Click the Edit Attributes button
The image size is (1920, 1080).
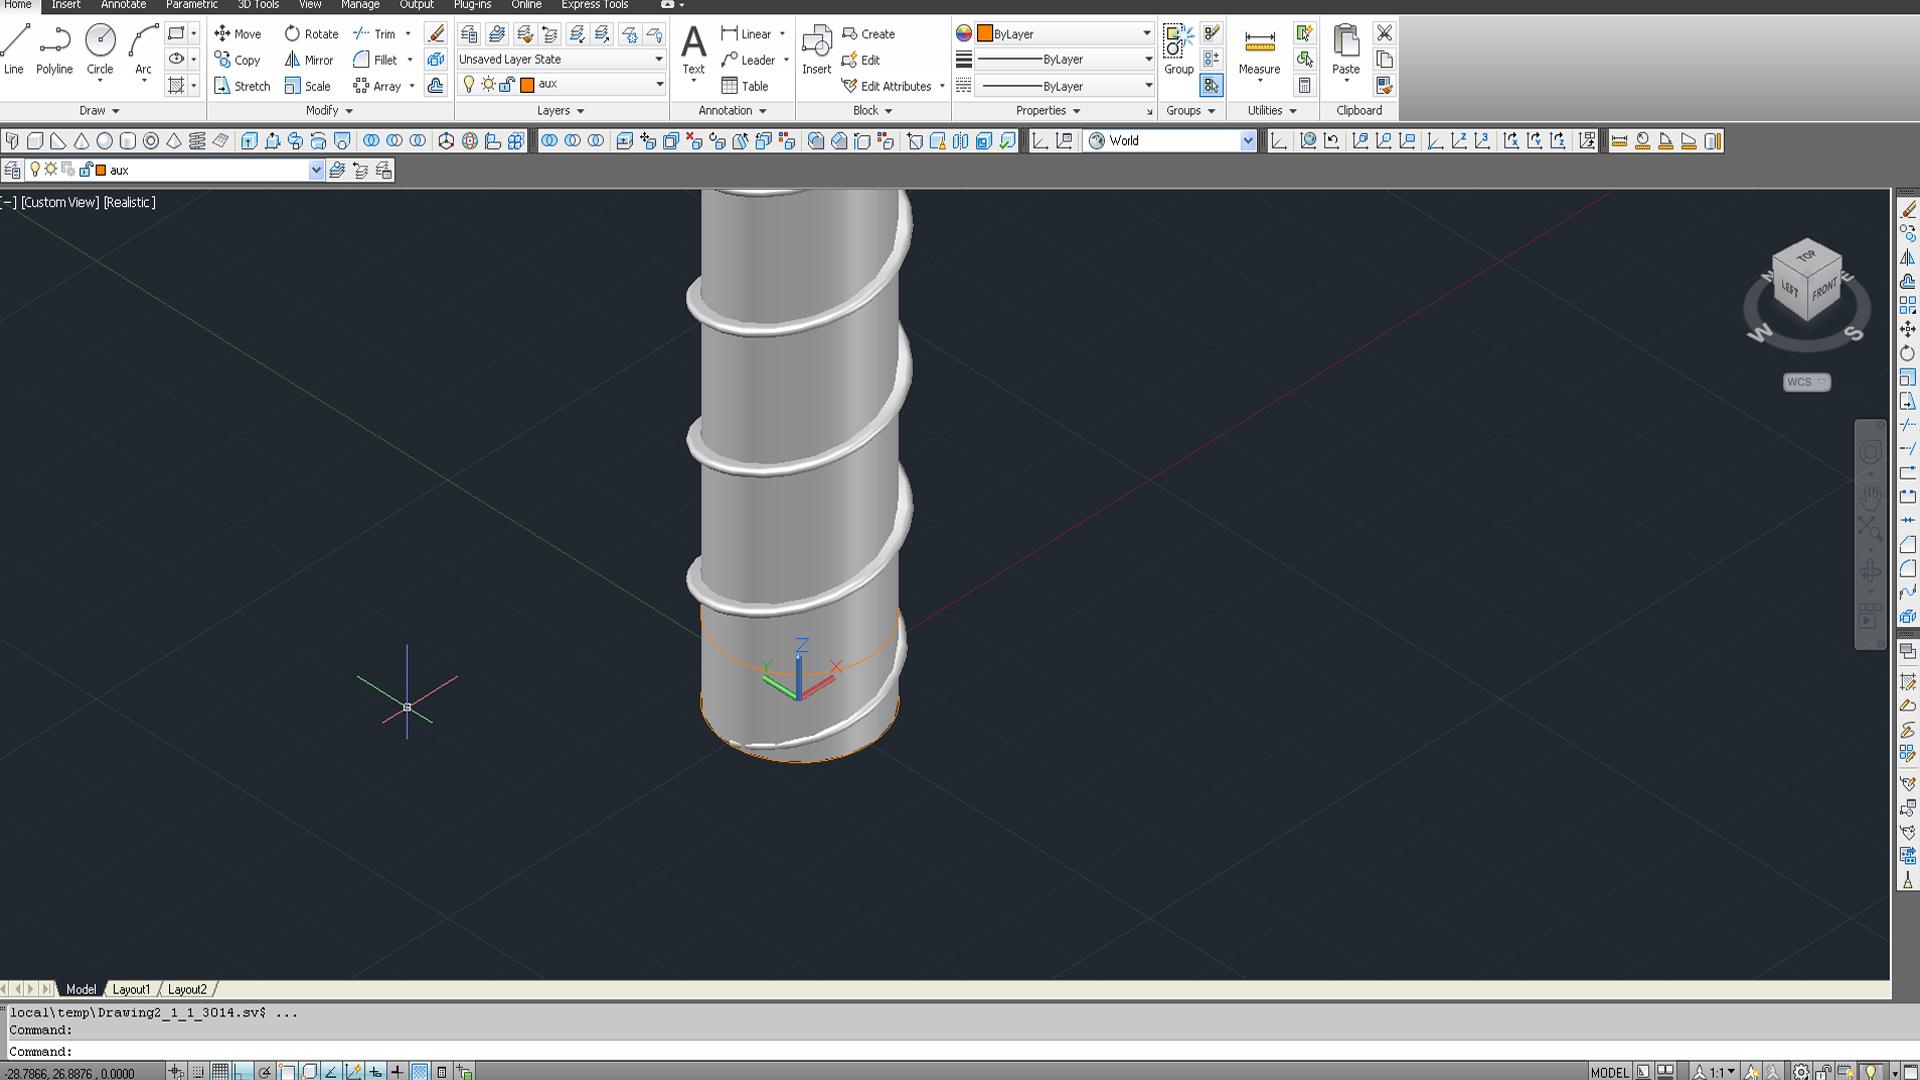888,86
